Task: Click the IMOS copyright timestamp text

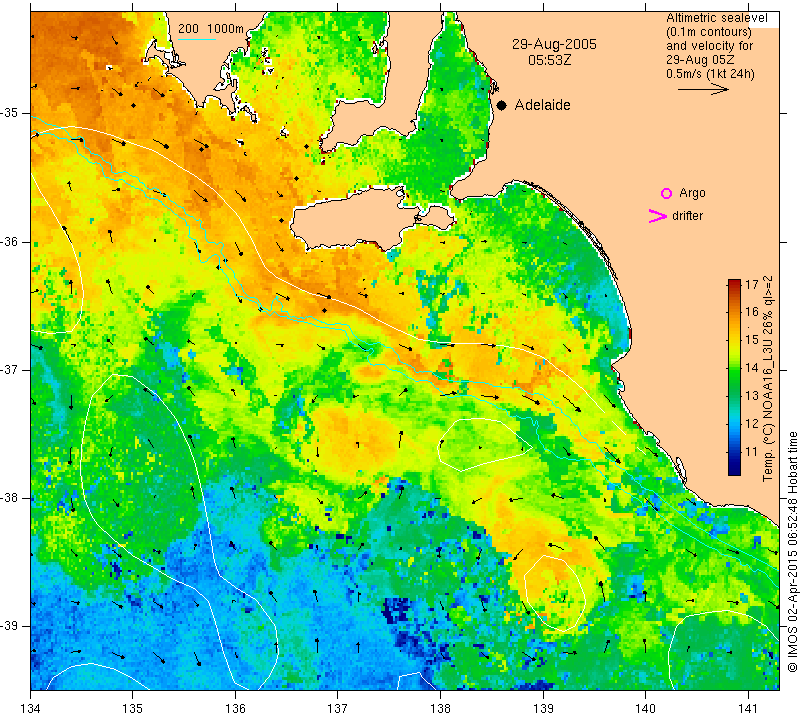Action: pyautogui.click(x=792, y=551)
